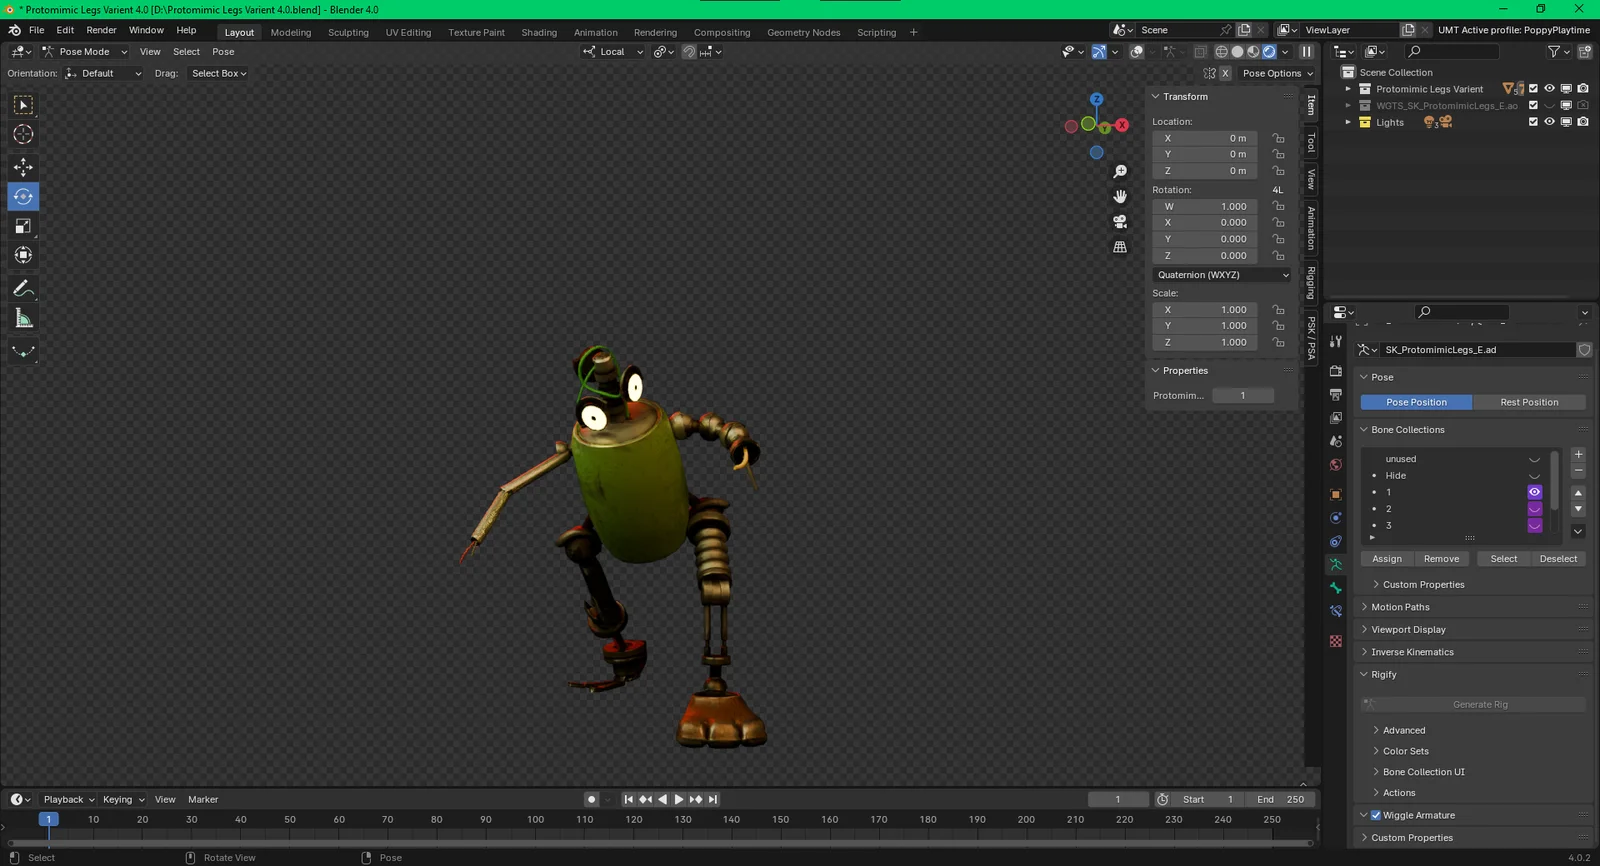Open the Tool properties tab (wrench icon)
Viewport: 1600px width, 866px height.
pos(1336,342)
